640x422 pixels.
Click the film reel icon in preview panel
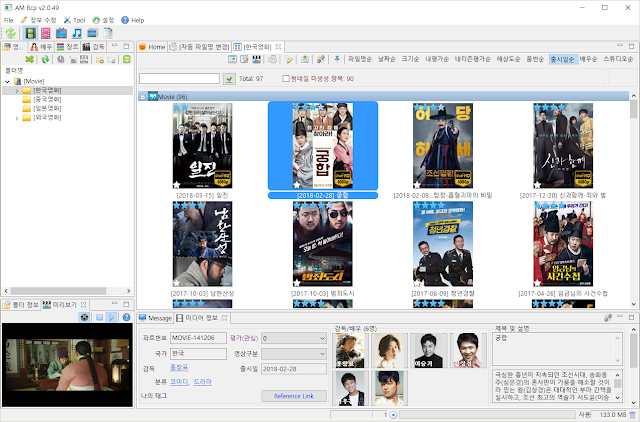tap(84, 317)
